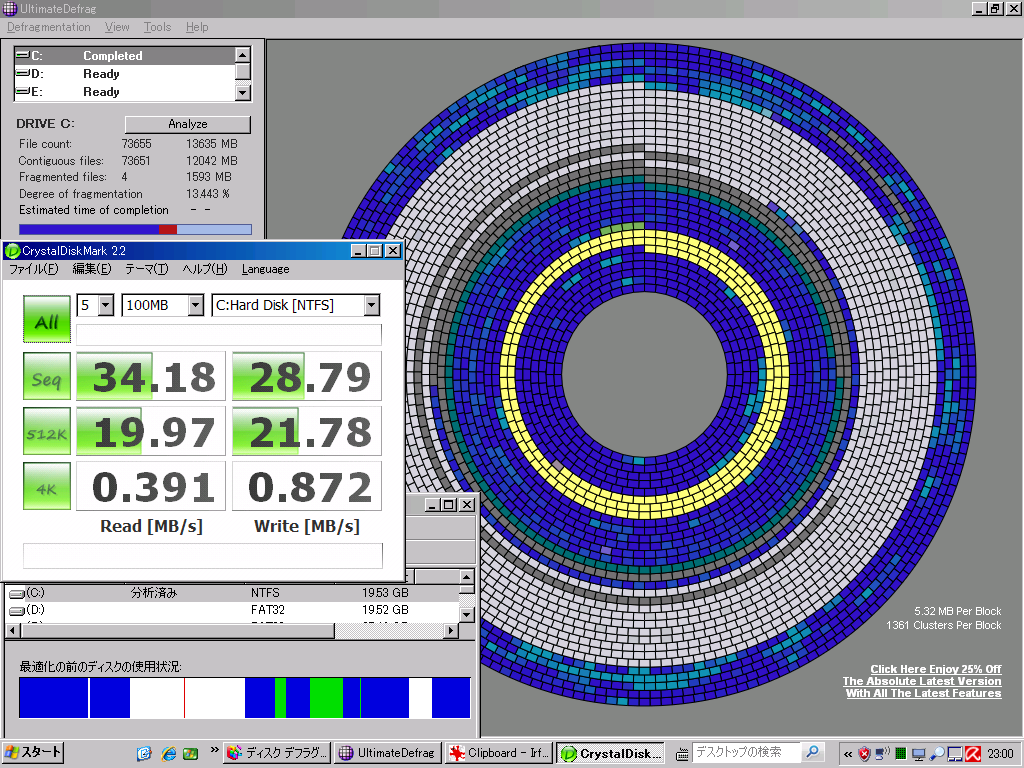Open the 100MB test size dropdown
1024x768 pixels.
coord(195,305)
